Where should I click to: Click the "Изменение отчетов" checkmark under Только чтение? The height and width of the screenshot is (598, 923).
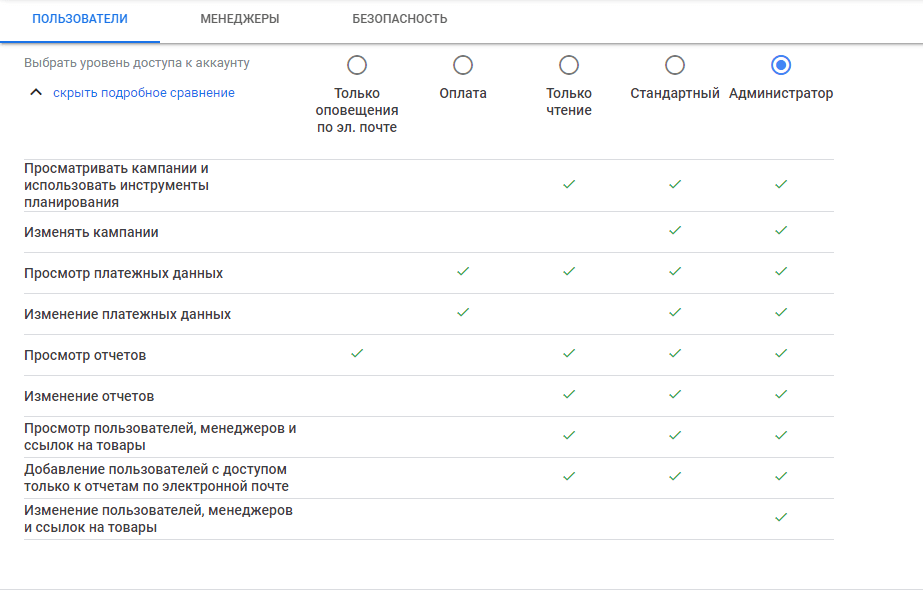[569, 394]
